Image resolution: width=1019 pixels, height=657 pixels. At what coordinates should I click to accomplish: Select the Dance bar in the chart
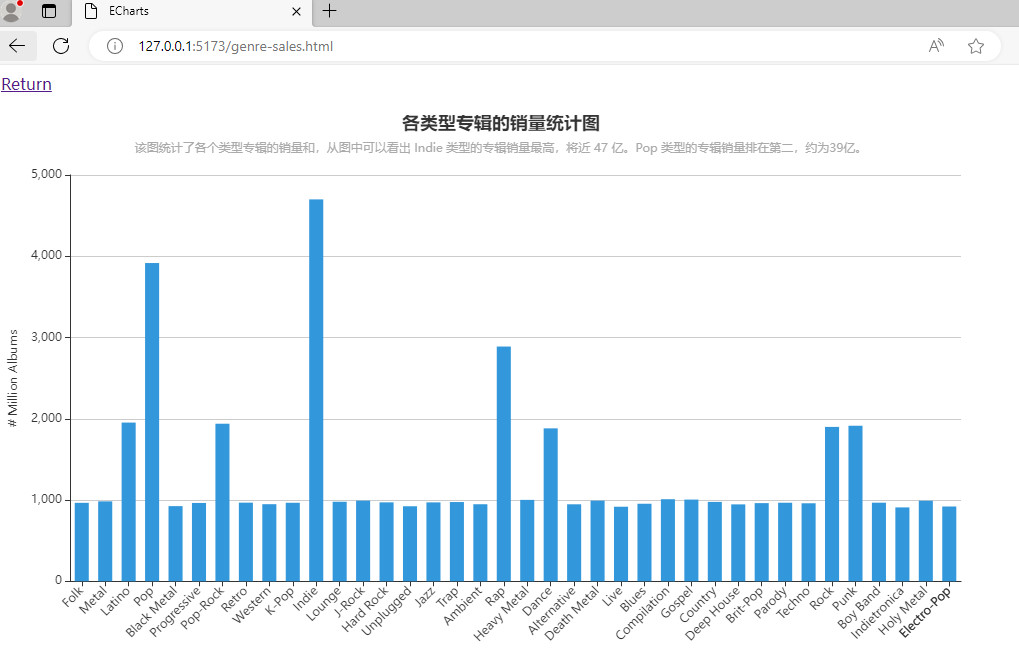(551, 504)
